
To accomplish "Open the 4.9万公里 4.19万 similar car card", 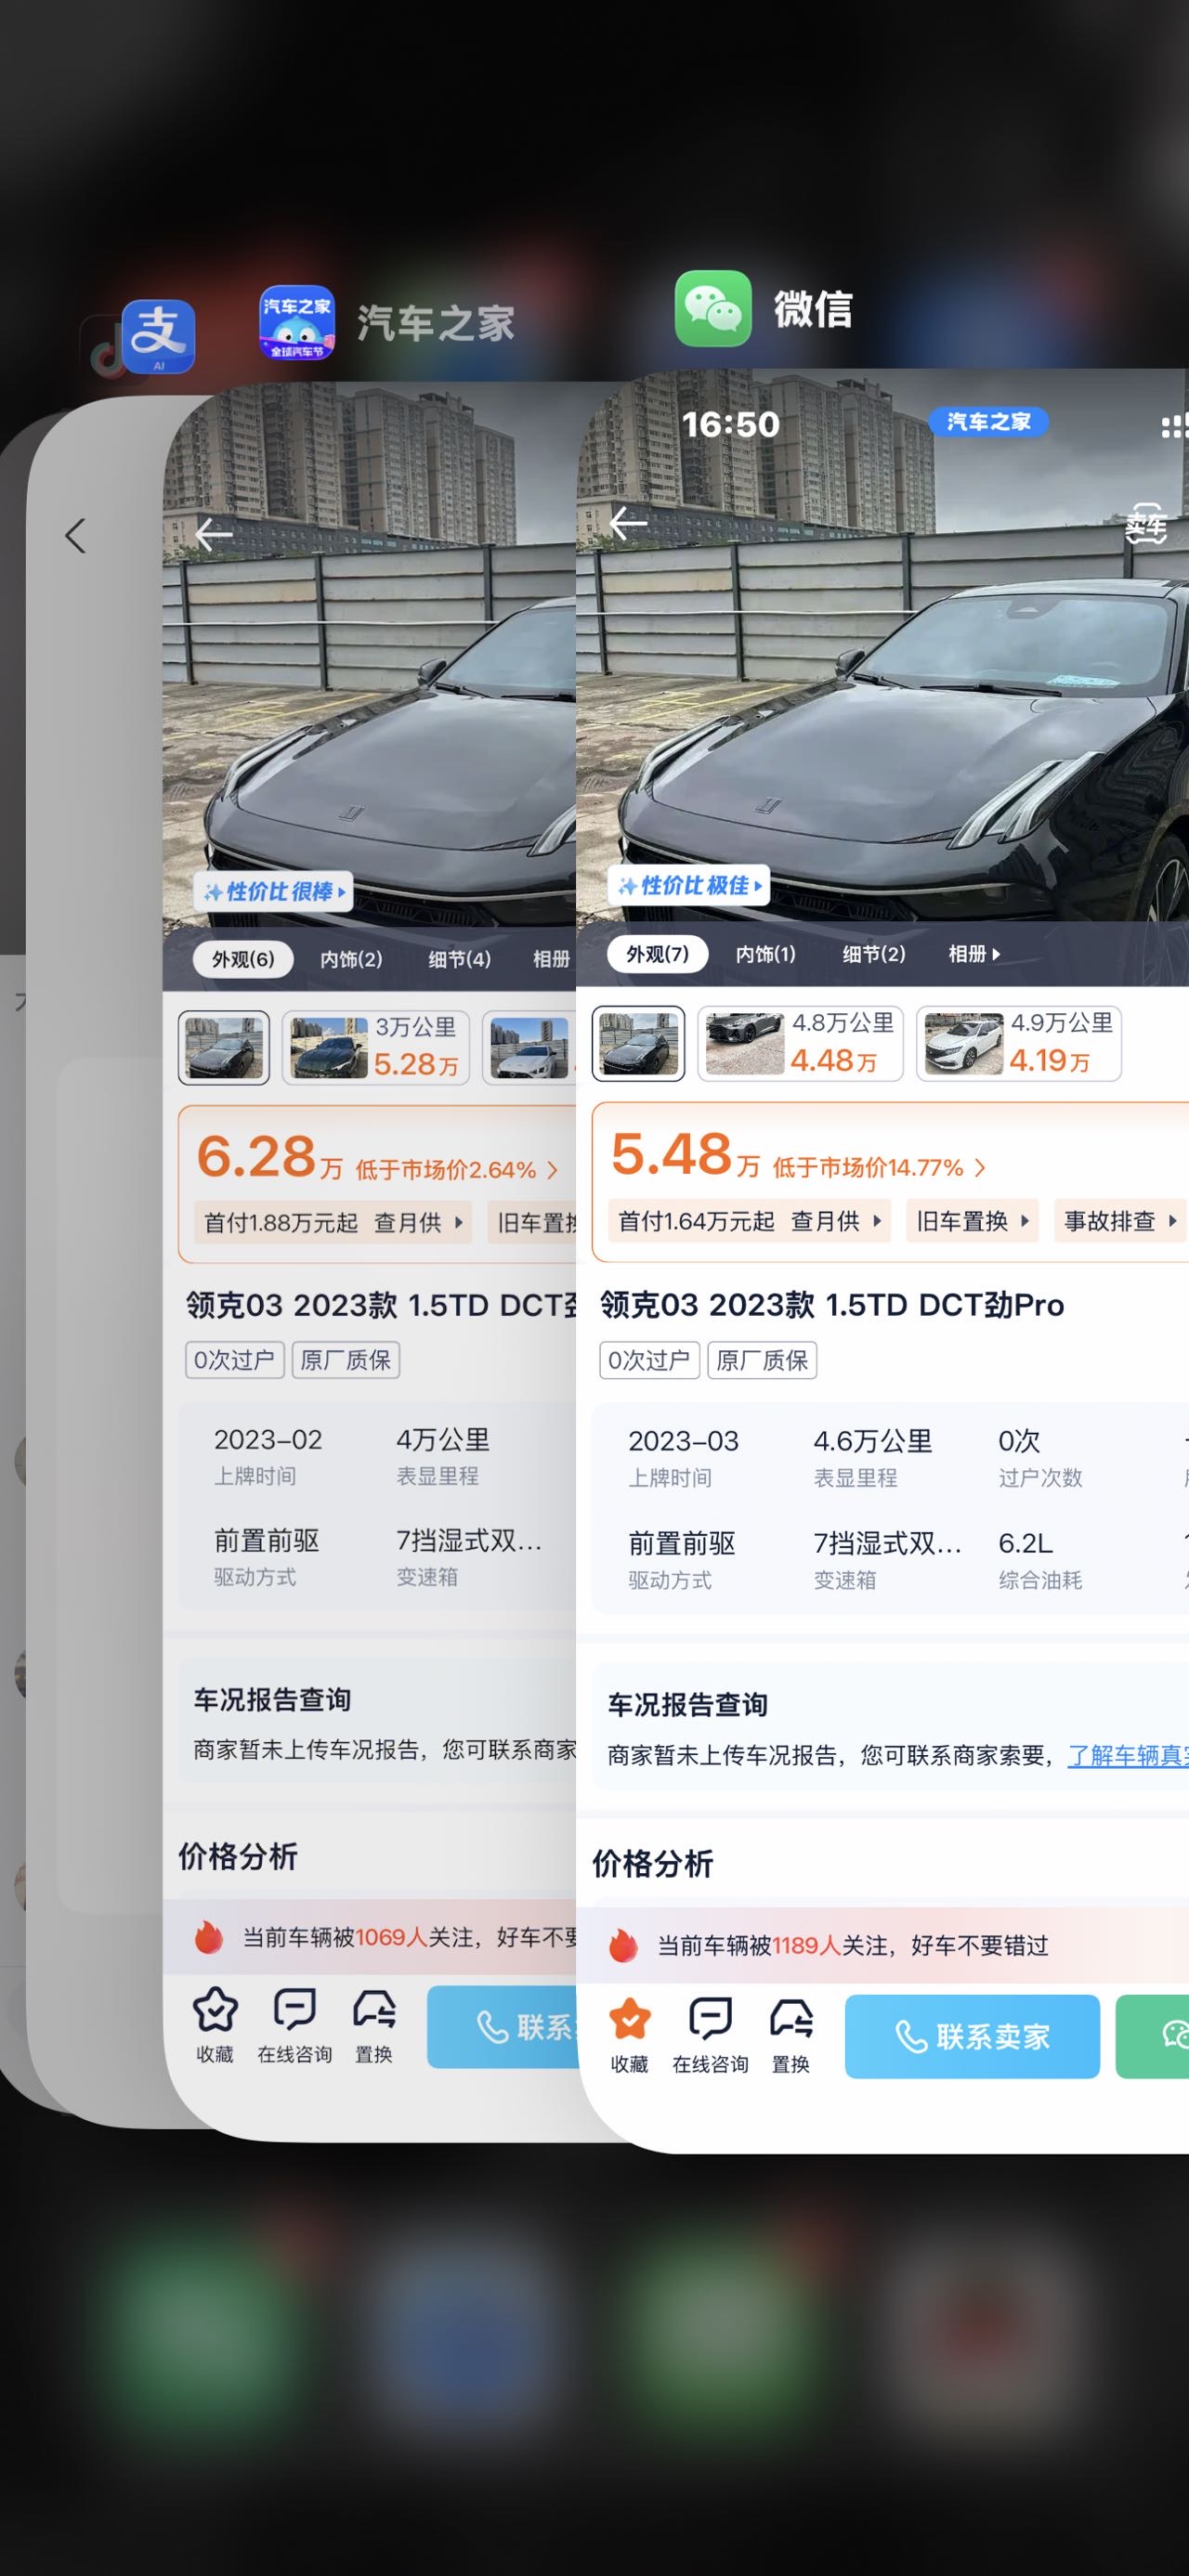I will 1019,1043.
